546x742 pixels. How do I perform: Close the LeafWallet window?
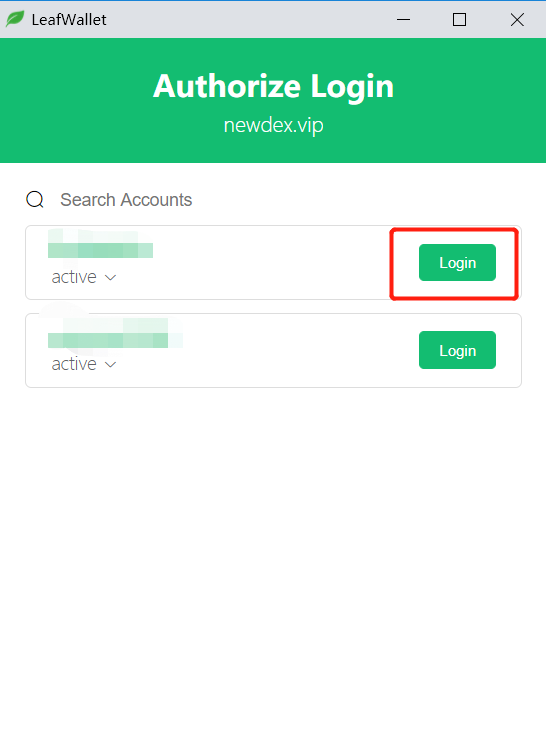coord(517,19)
